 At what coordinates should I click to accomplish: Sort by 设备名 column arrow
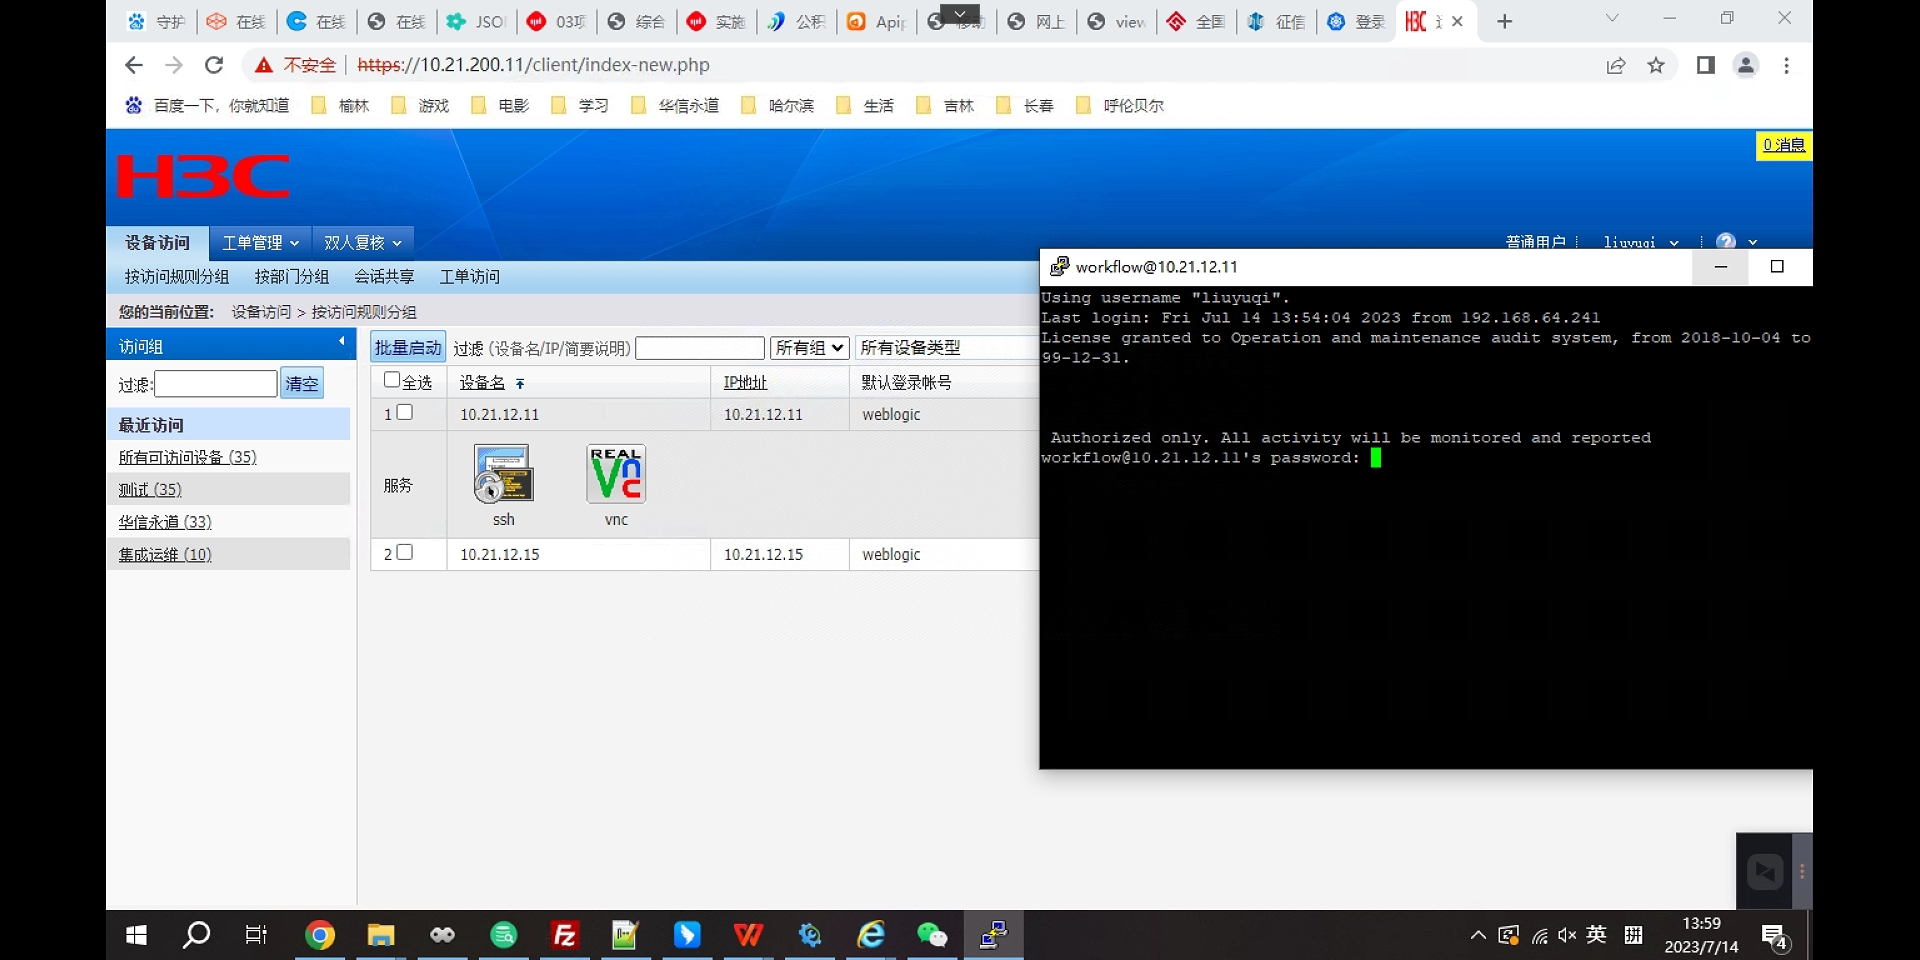(x=520, y=384)
